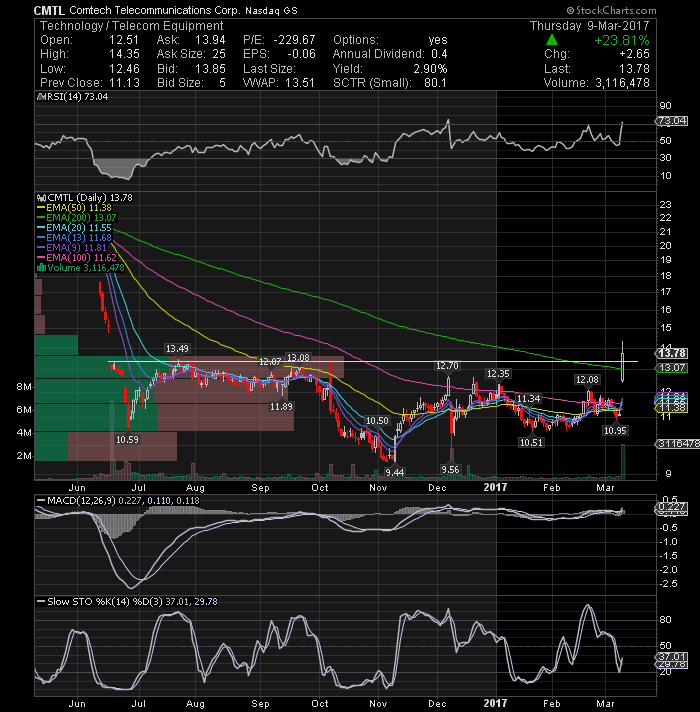Click the Thursday 9-Mar-2017 date
700x712 pixels.
pyautogui.click(x=590, y=25)
